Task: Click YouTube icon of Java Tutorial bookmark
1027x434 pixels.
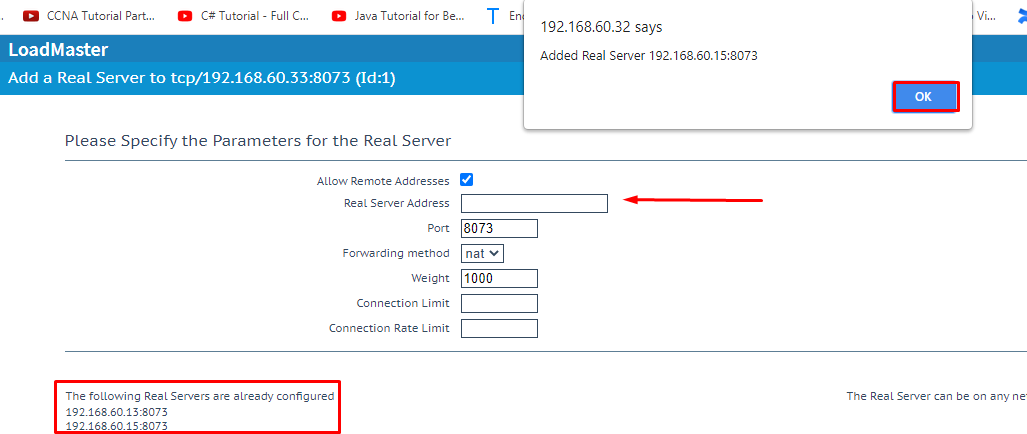Action: pos(339,16)
